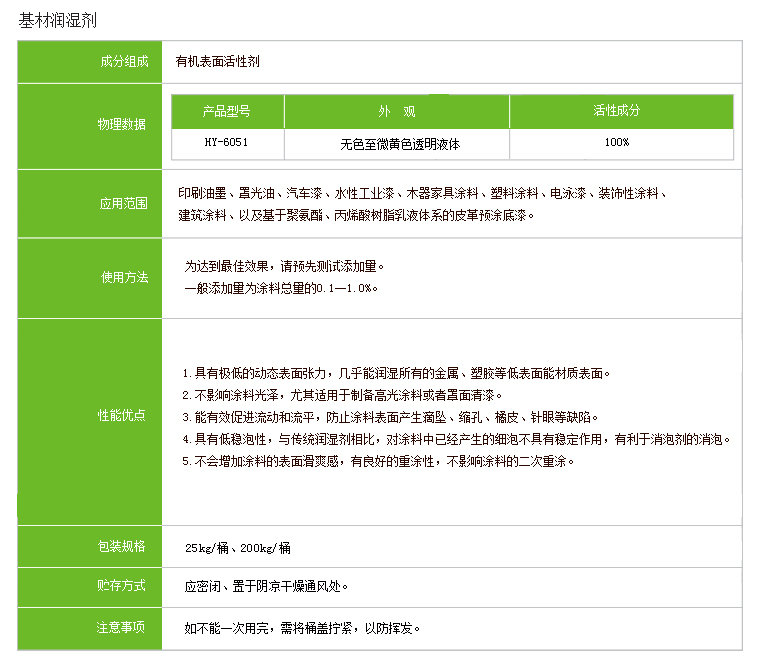Select the 应用范围 row header
Image resolution: width=760 pixels, height=669 pixels.
pyautogui.click(x=123, y=204)
